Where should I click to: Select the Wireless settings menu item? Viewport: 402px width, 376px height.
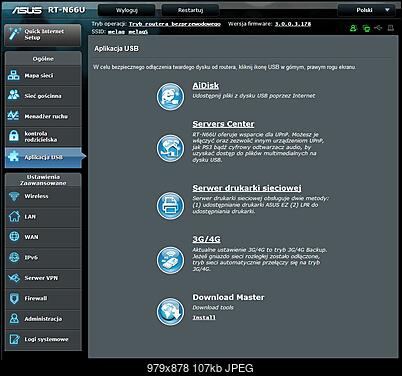(43, 196)
